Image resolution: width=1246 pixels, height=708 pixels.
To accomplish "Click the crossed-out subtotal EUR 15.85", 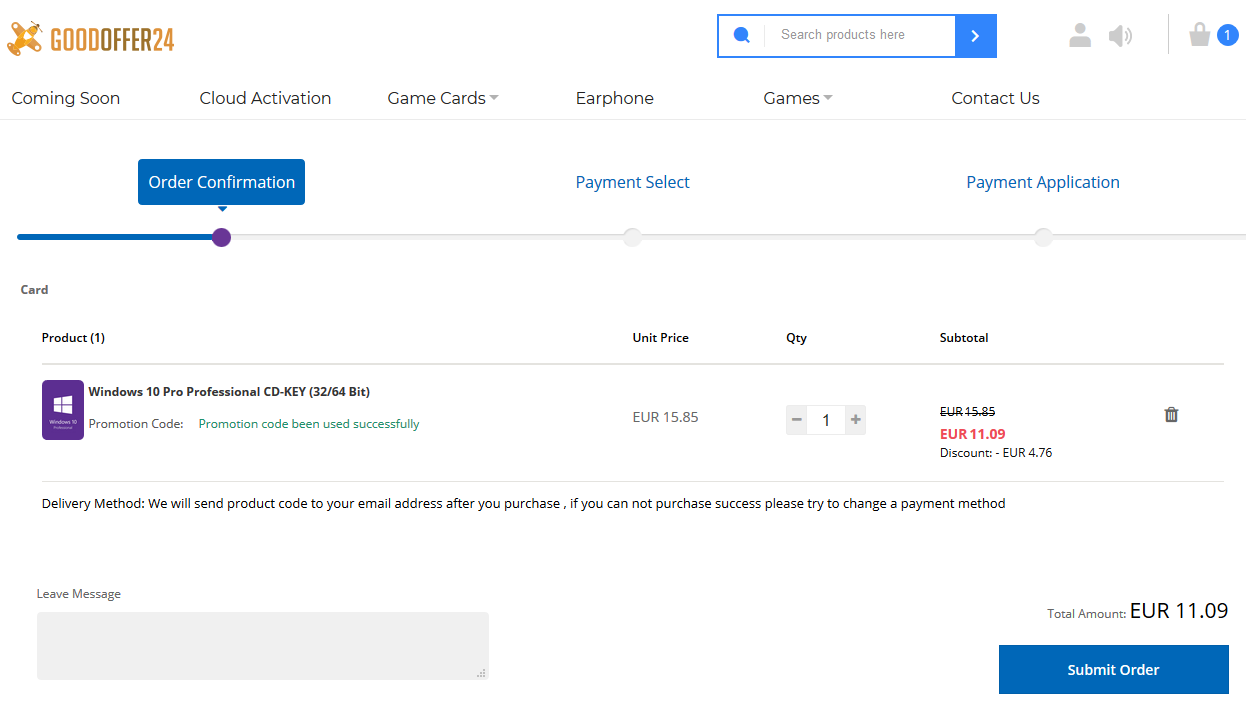I will [968, 412].
